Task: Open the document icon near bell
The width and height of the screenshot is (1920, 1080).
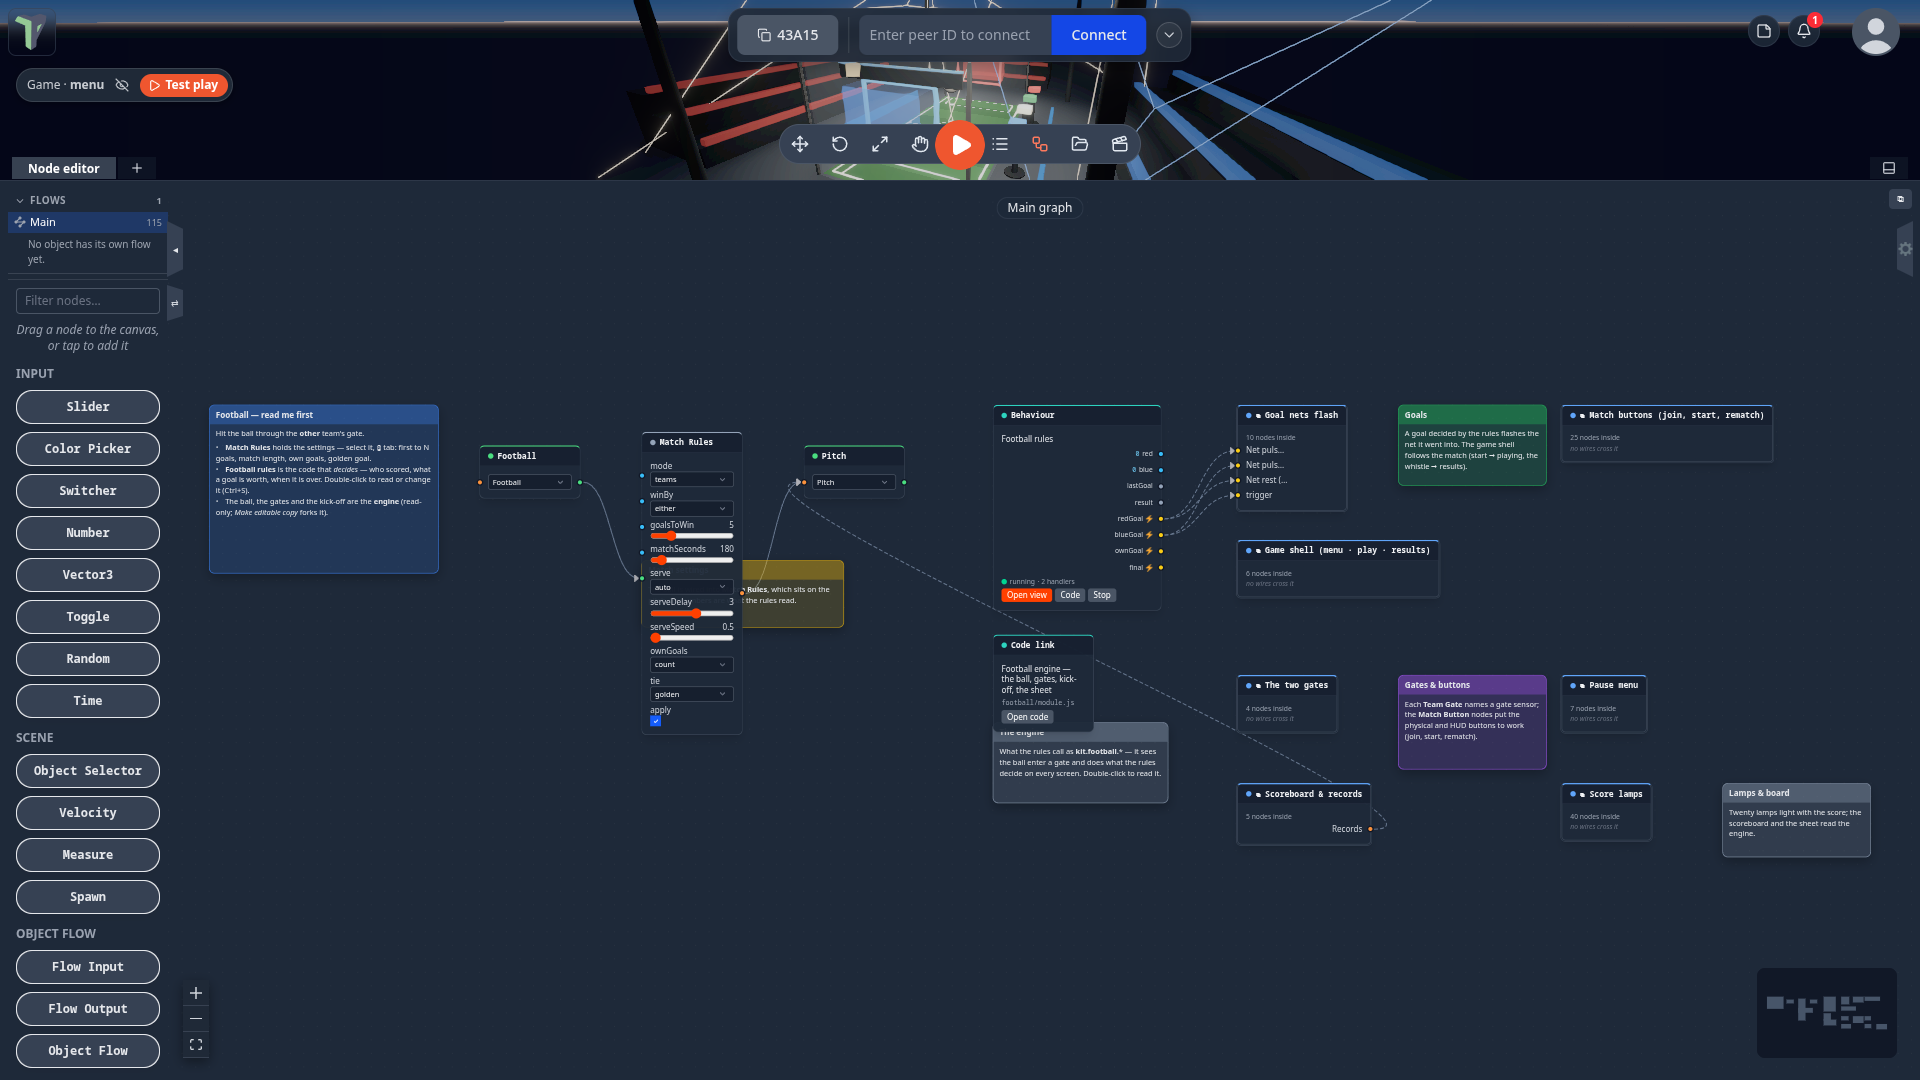Action: click(x=1764, y=31)
